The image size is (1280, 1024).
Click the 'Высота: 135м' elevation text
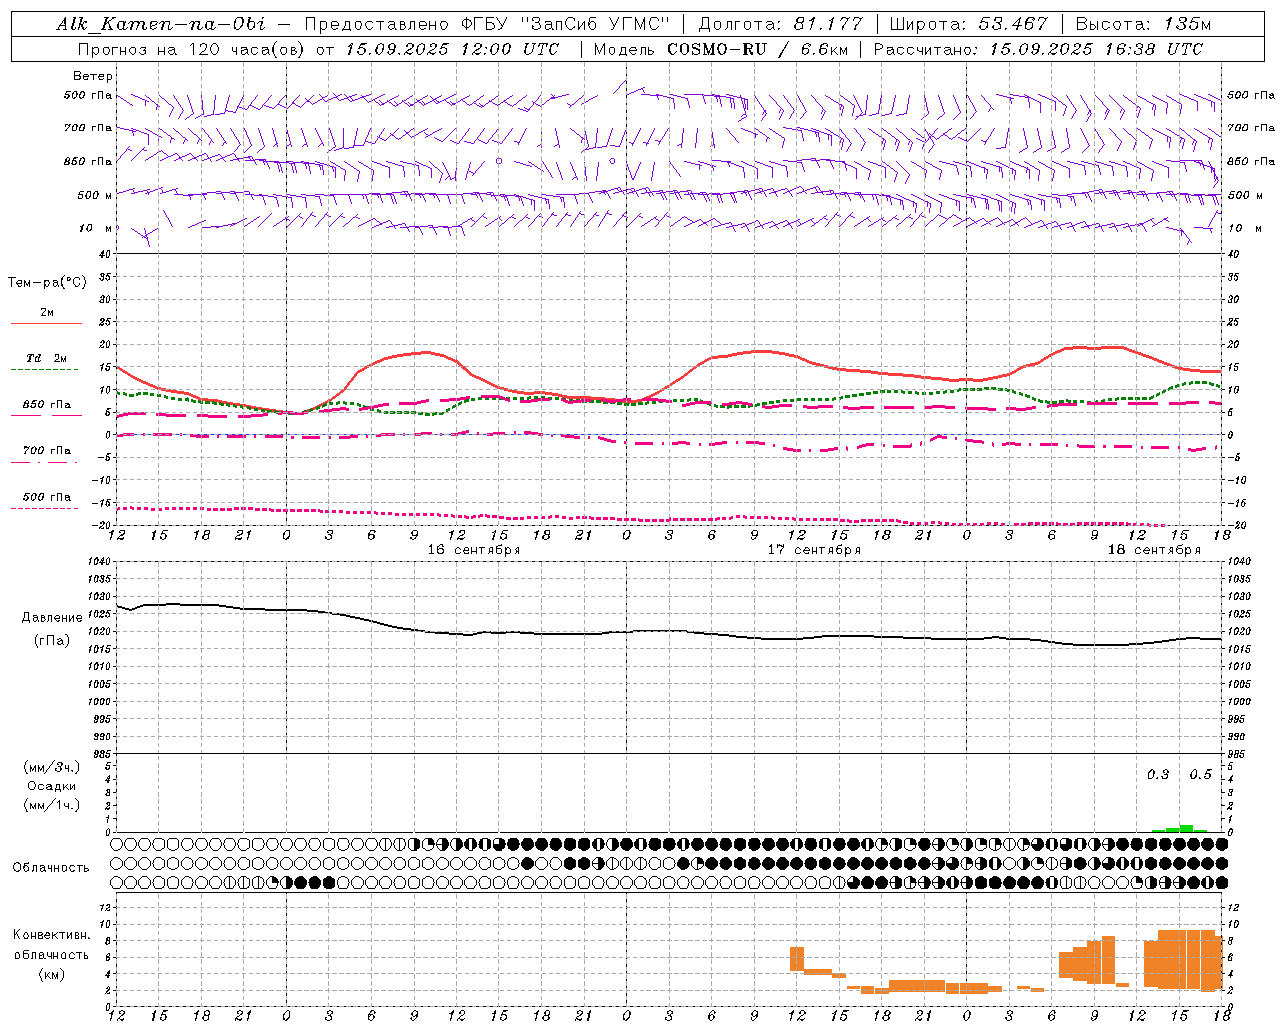click(x=1142, y=24)
